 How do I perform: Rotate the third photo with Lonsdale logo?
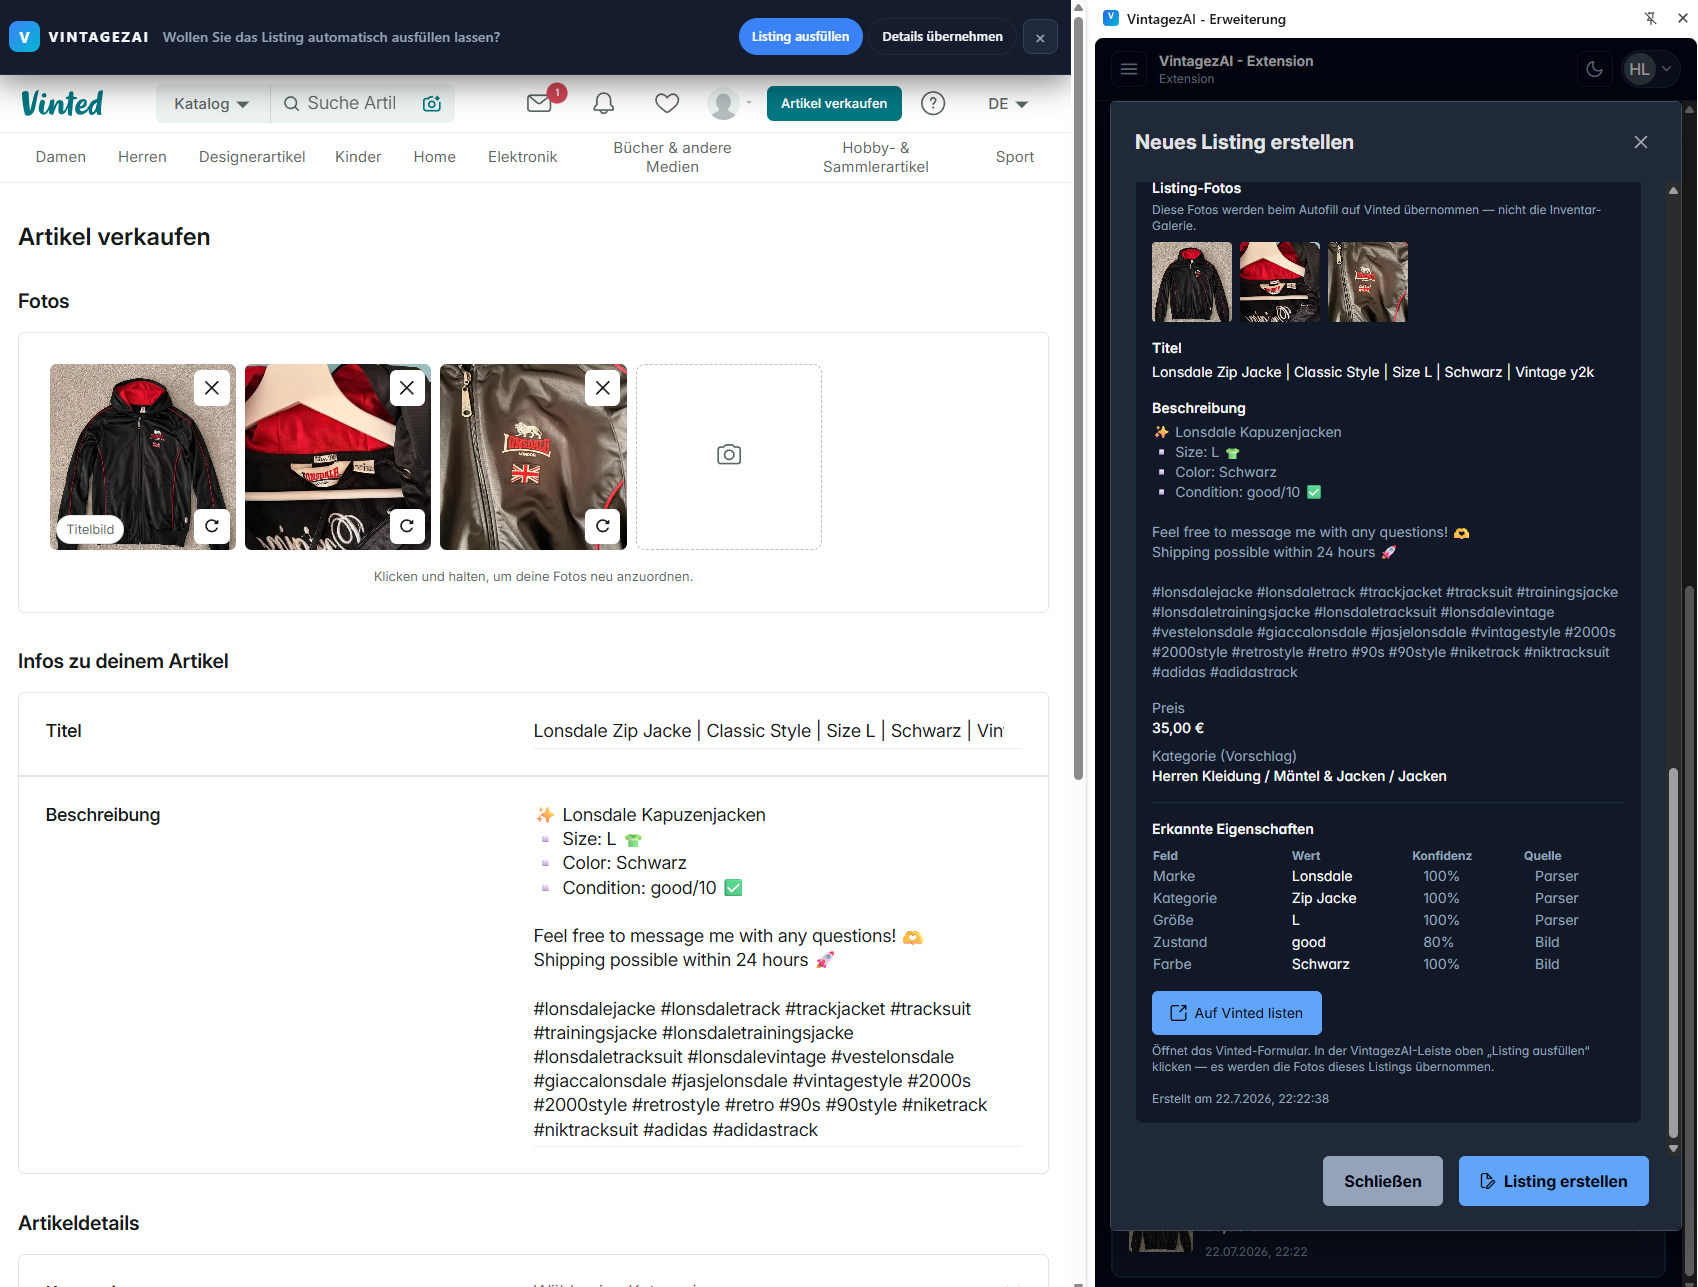point(603,526)
